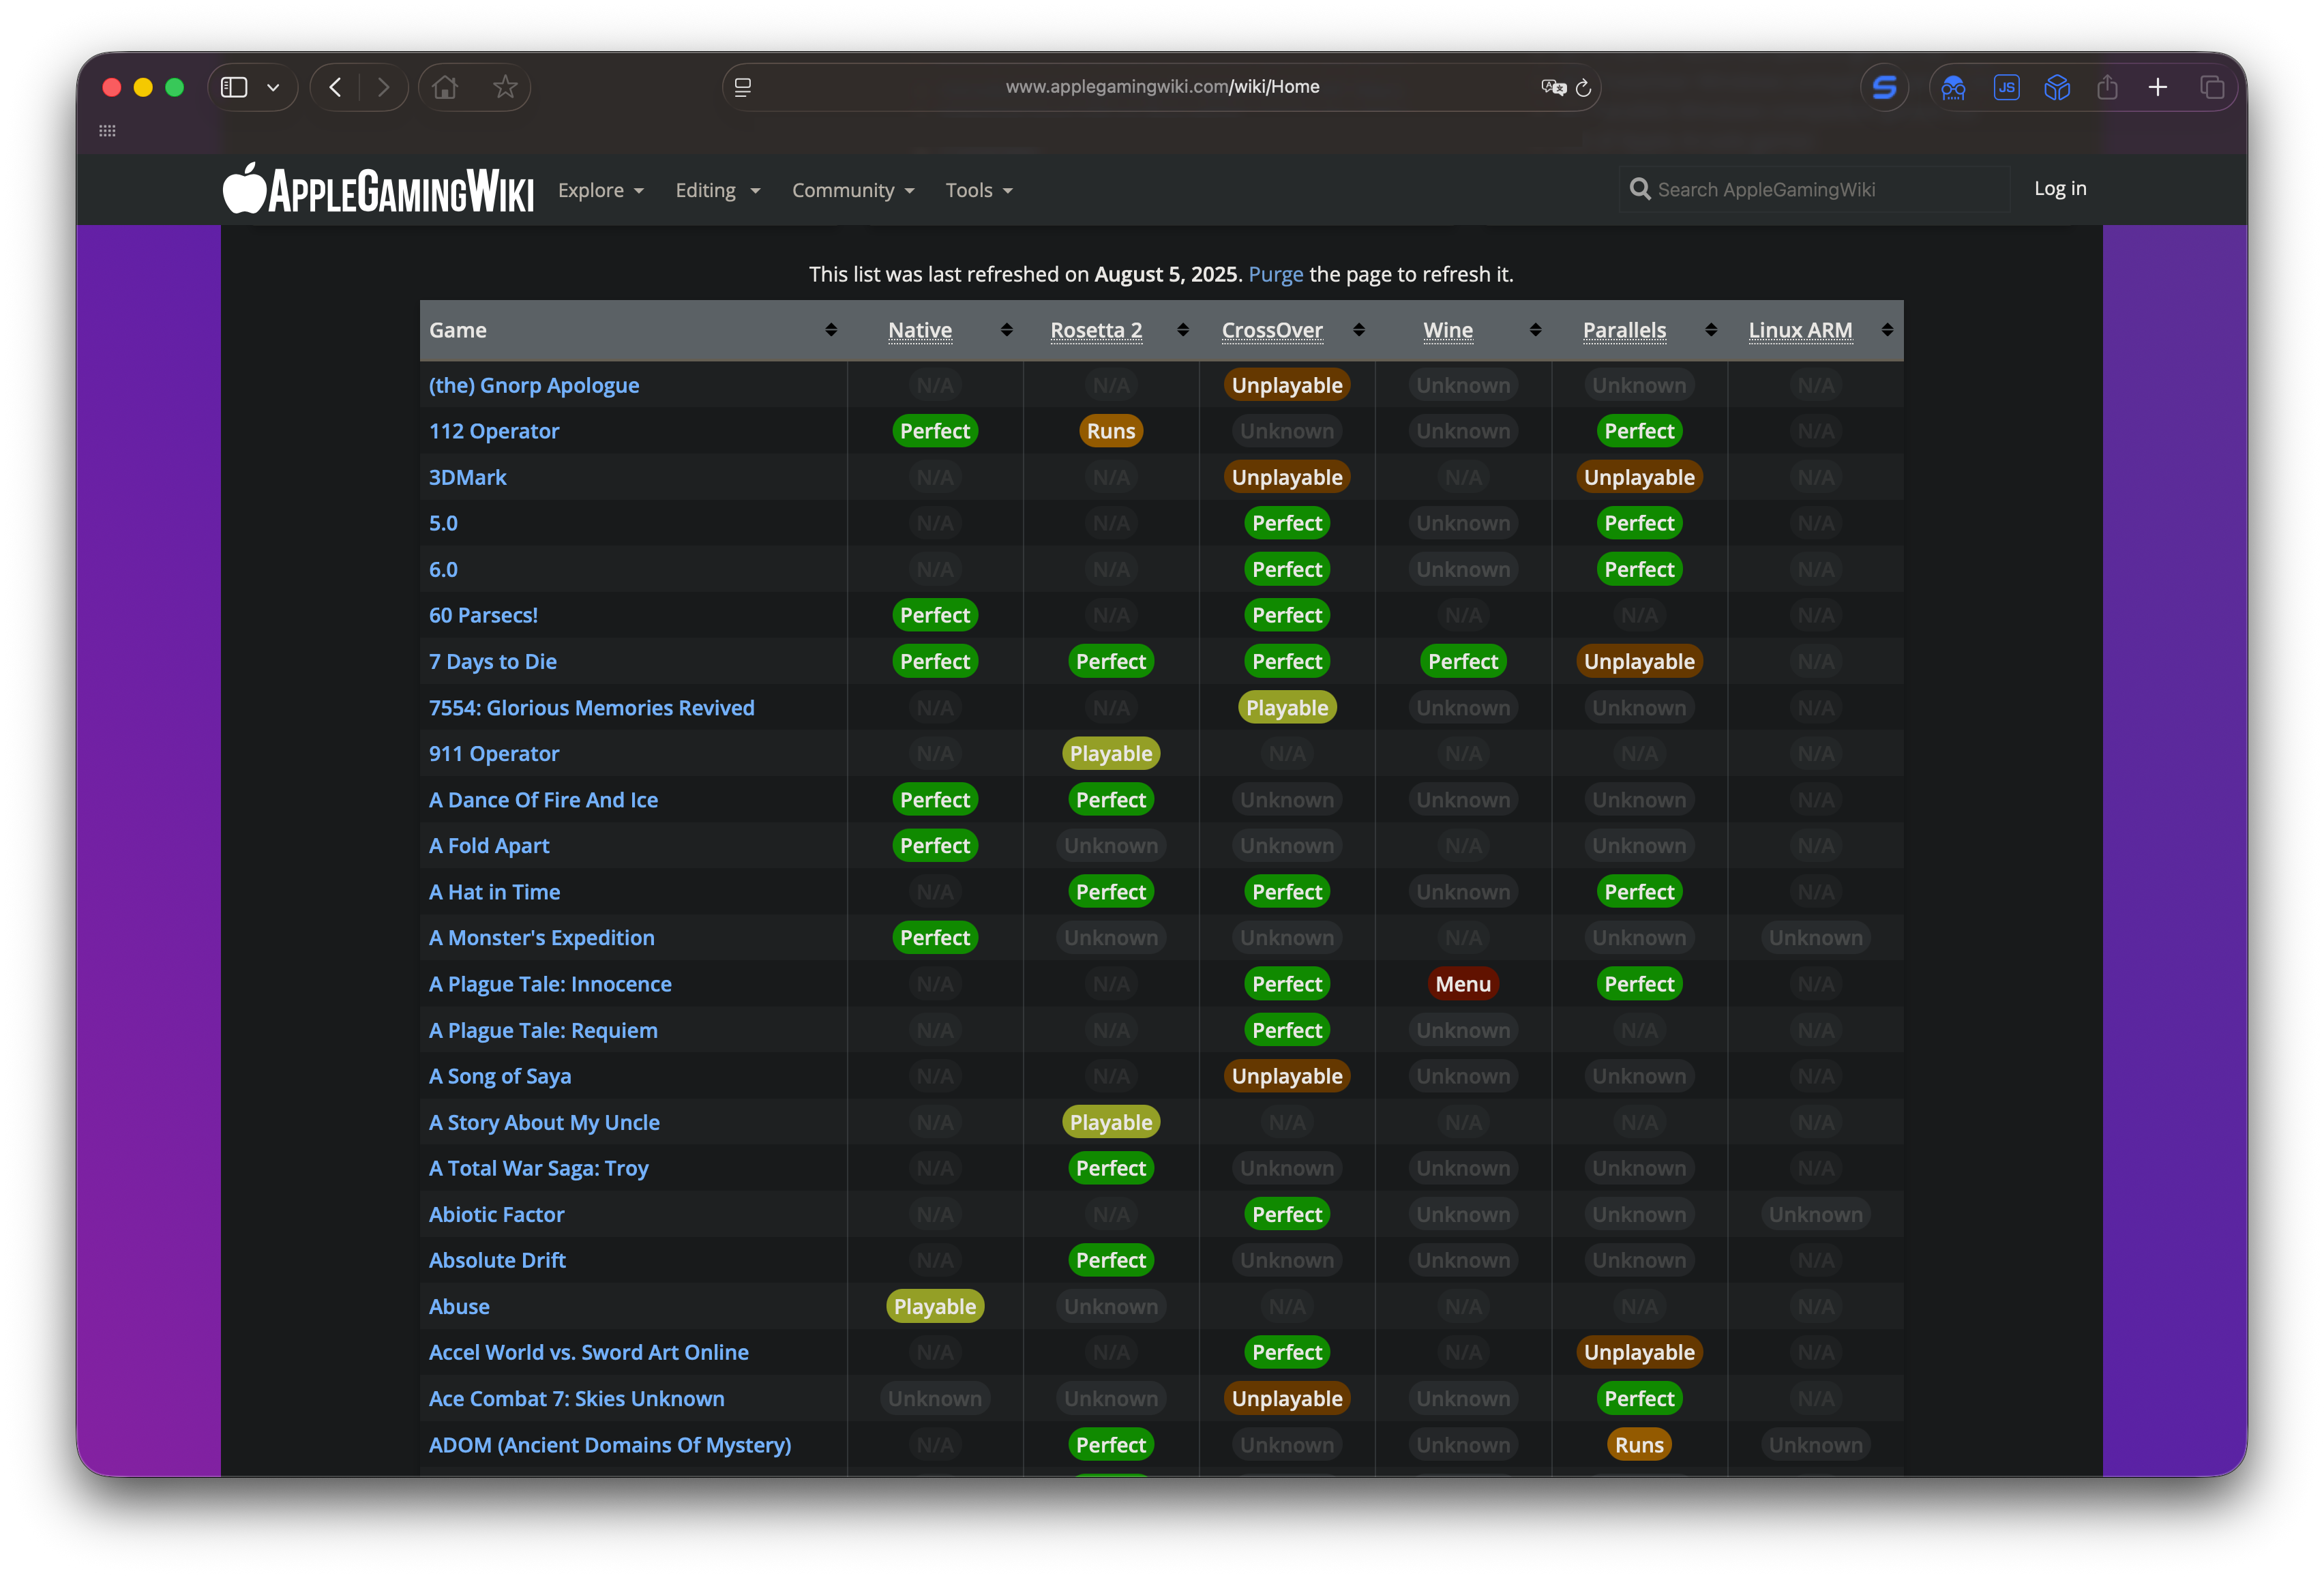Viewport: 2324px width, 1578px height.
Task: Open the 911 Operator link
Action: (494, 753)
